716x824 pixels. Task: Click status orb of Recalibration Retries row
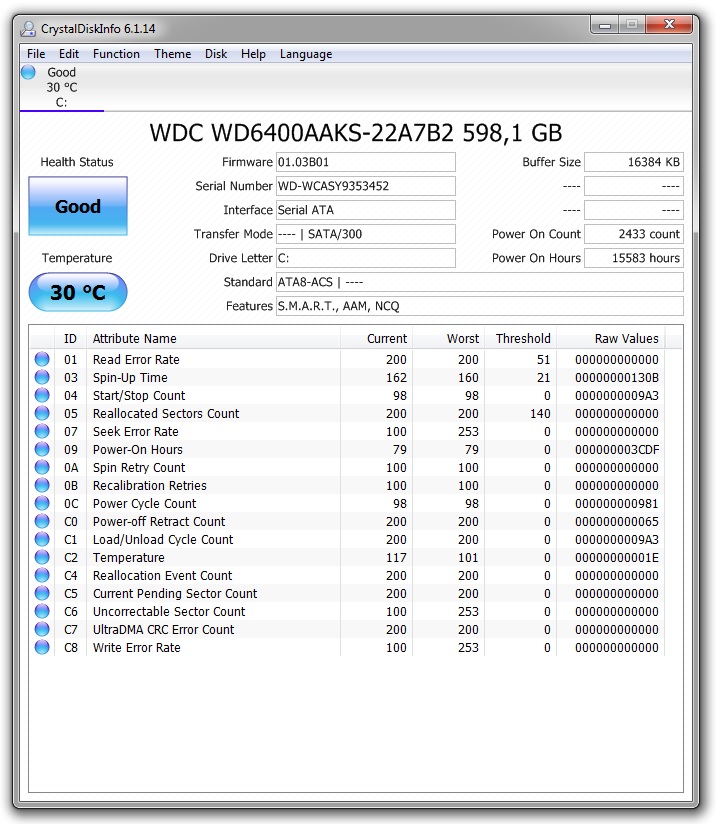(x=42, y=485)
